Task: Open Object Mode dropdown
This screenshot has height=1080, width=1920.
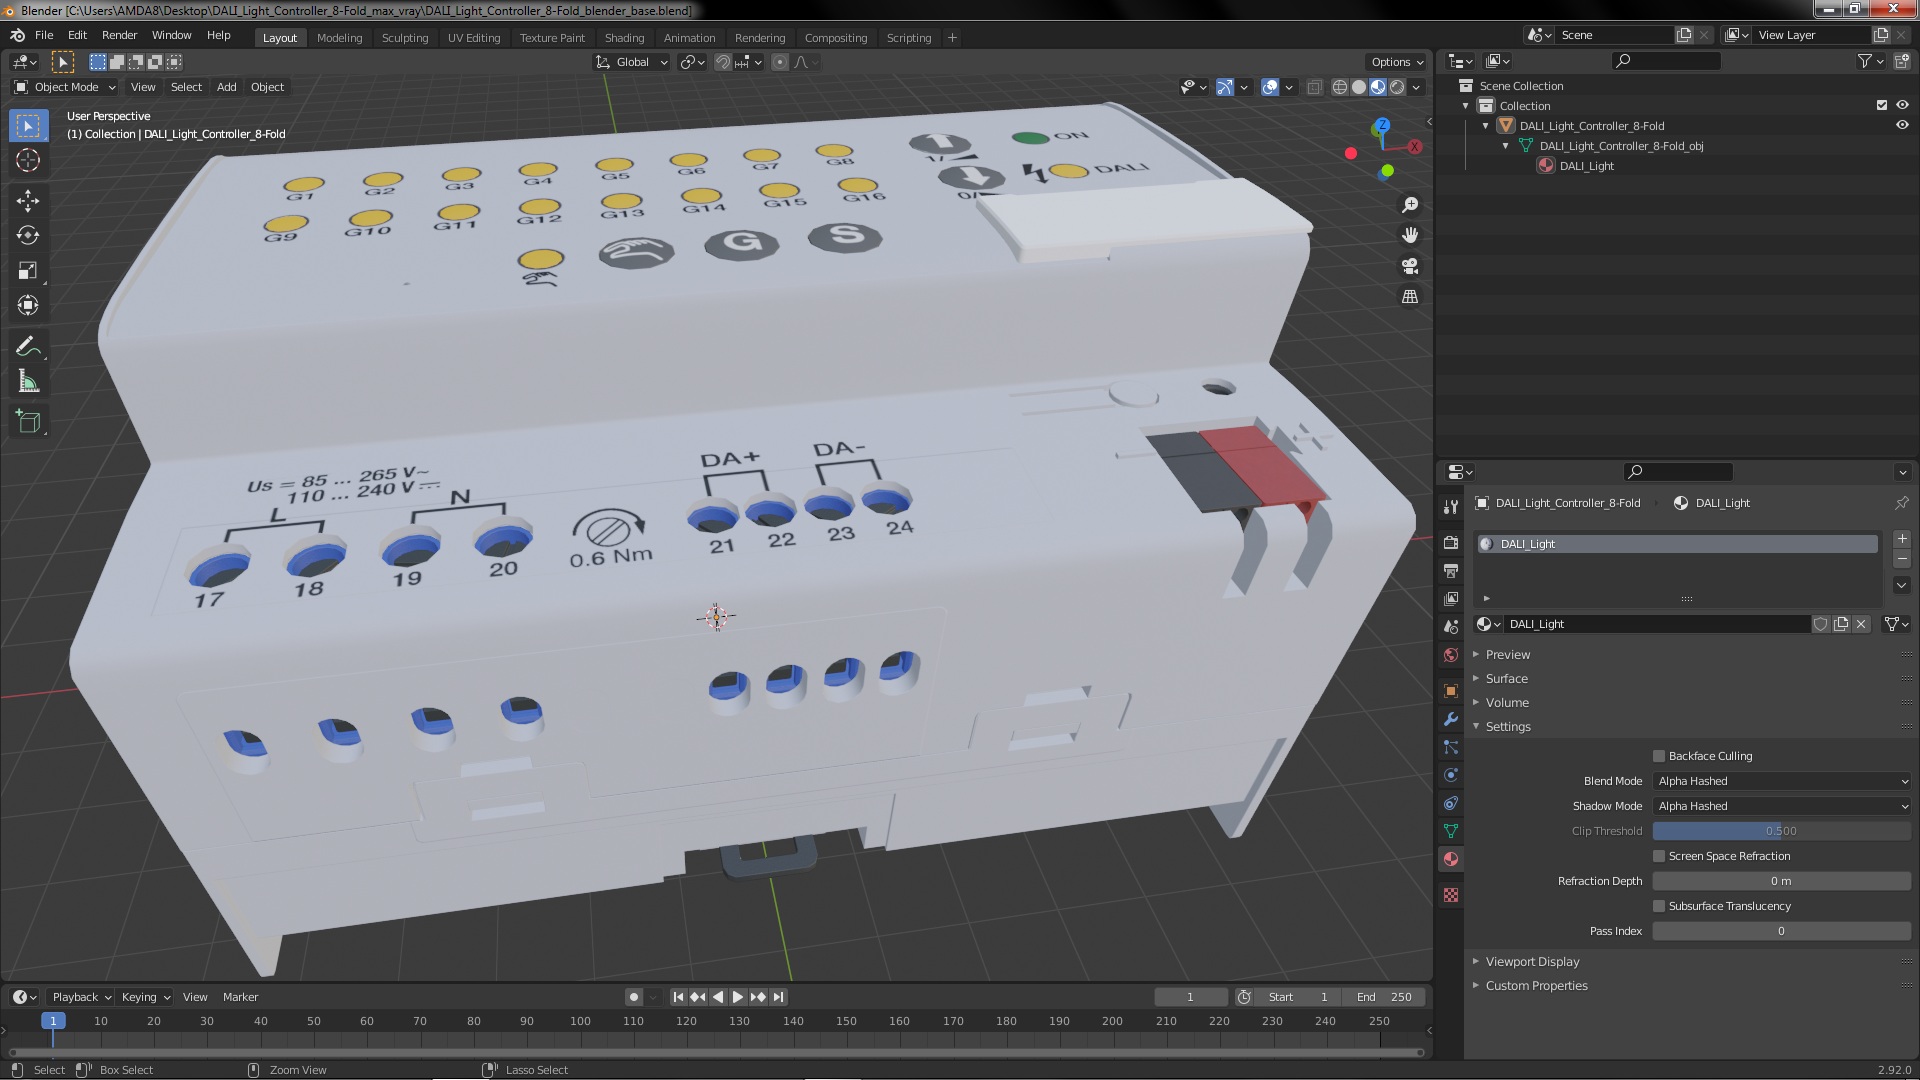Action: 64,87
